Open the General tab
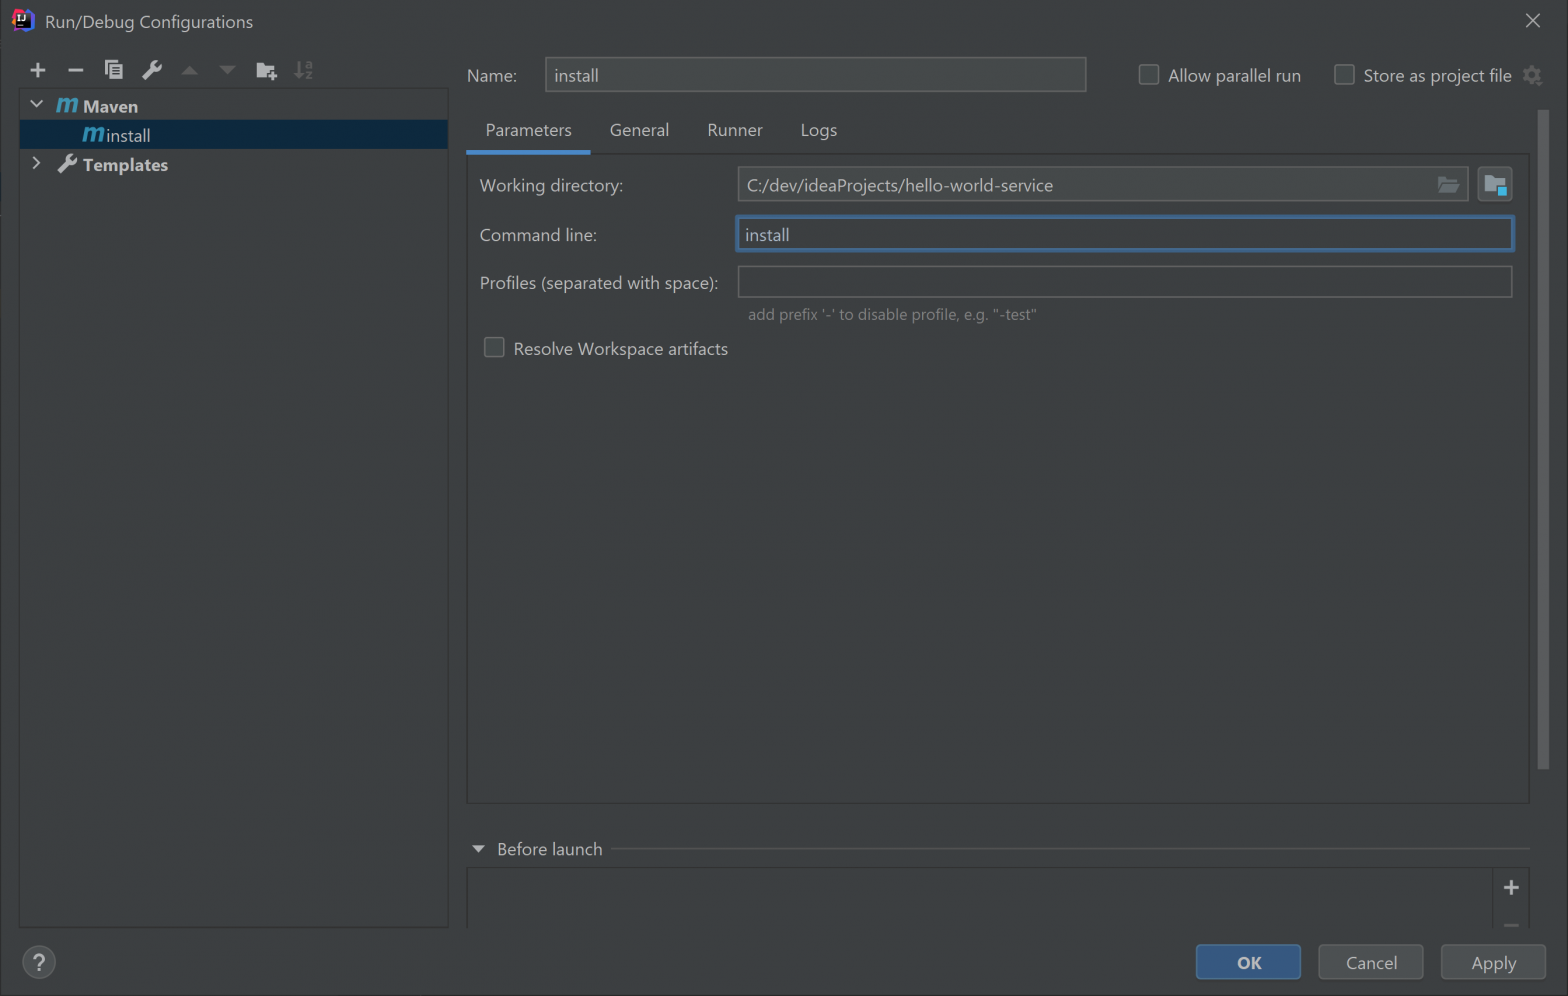This screenshot has width=1568, height=996. [x=639, y=130]
